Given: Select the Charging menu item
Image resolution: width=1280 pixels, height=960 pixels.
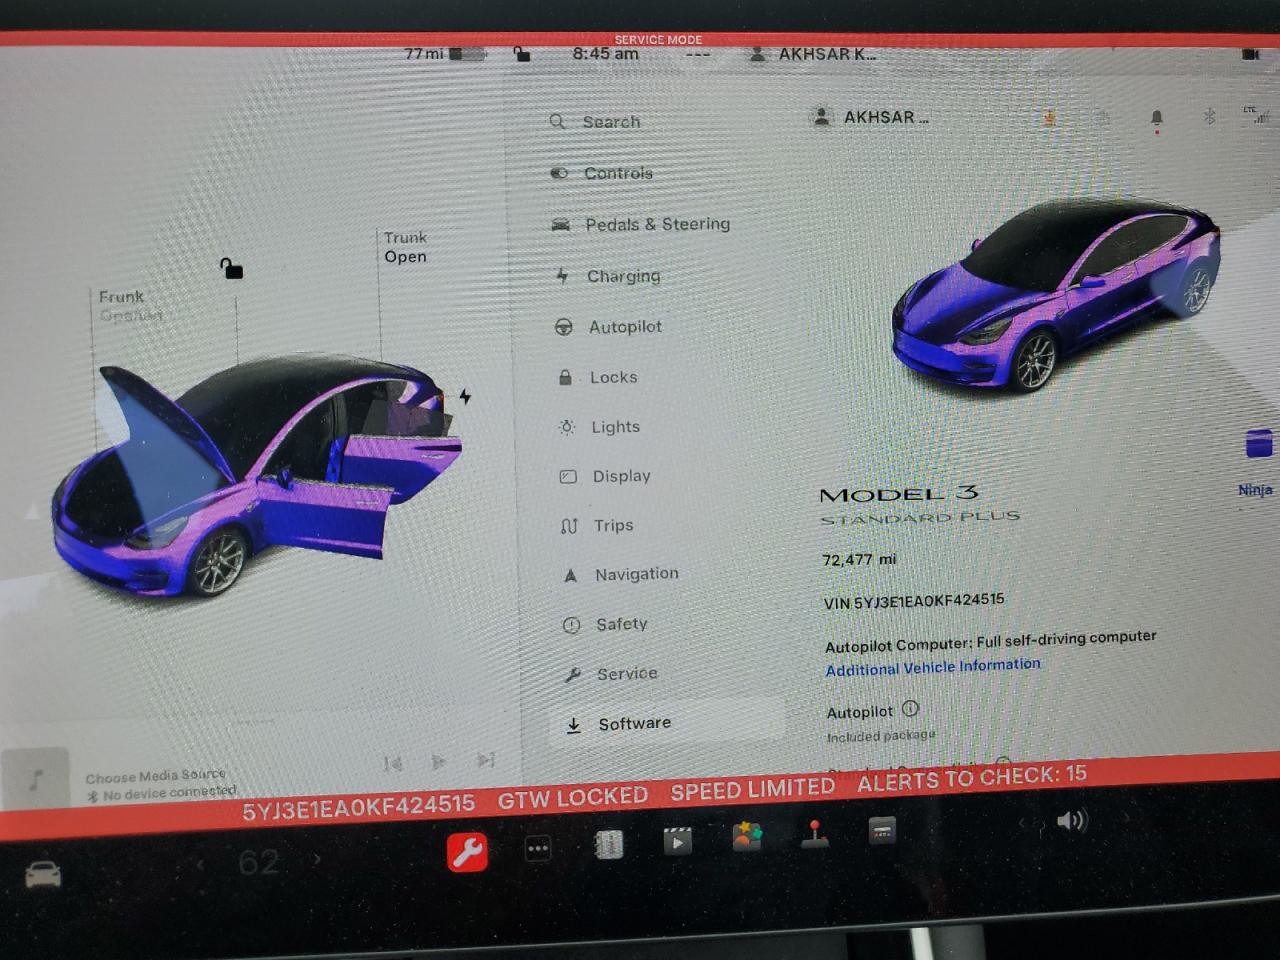Looking at the screenshot, I should pos(608,275).
